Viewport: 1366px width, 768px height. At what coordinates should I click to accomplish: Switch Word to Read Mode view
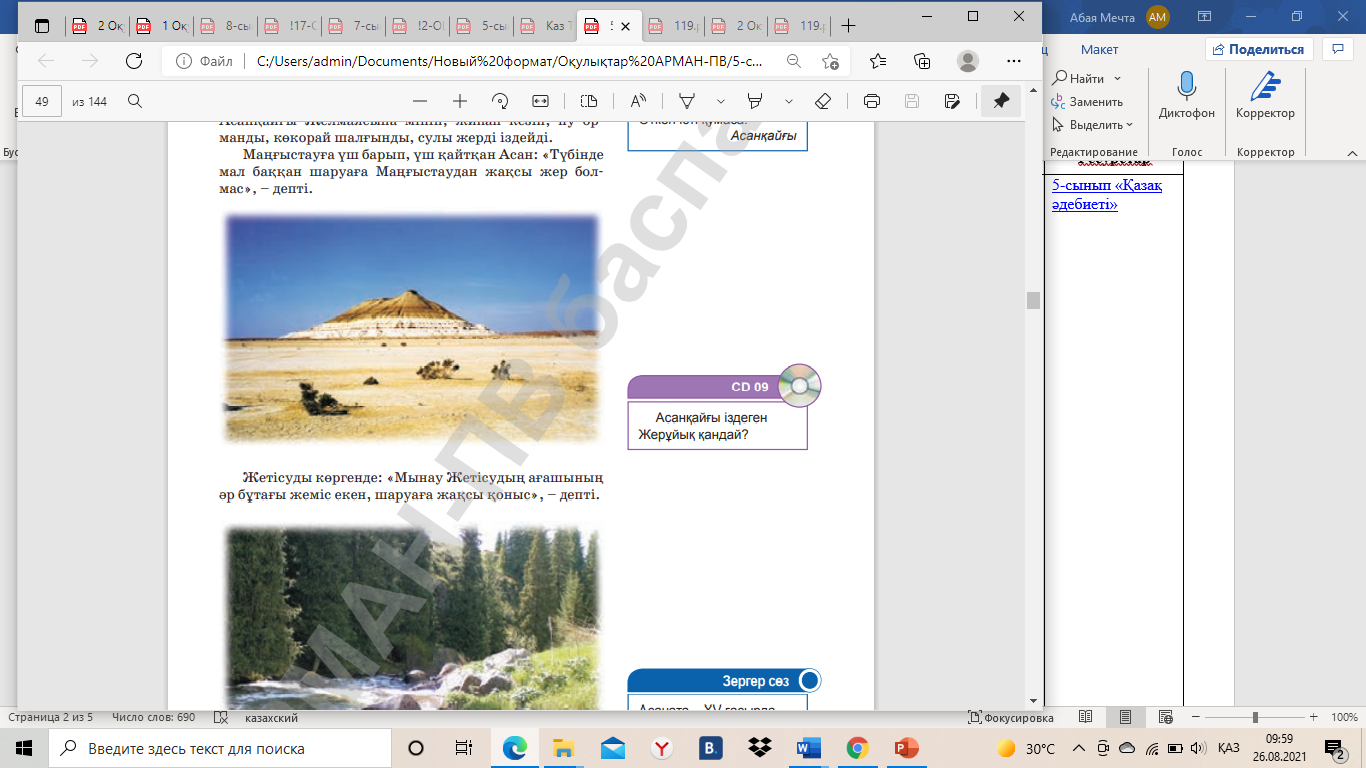click(1086, 718)
